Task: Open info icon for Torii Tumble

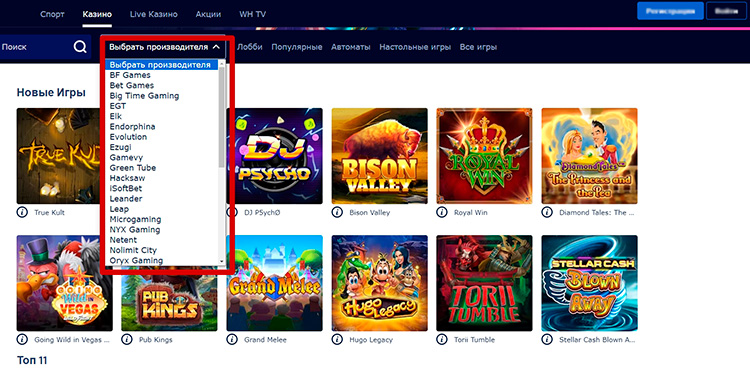Action: click(442, 339)
